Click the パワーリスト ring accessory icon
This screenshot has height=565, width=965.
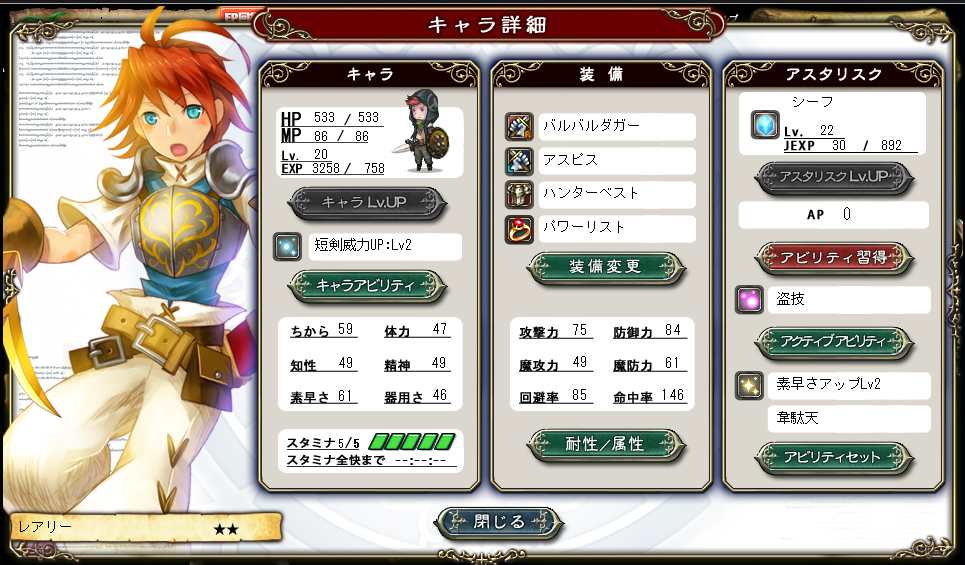click(519, 229)
